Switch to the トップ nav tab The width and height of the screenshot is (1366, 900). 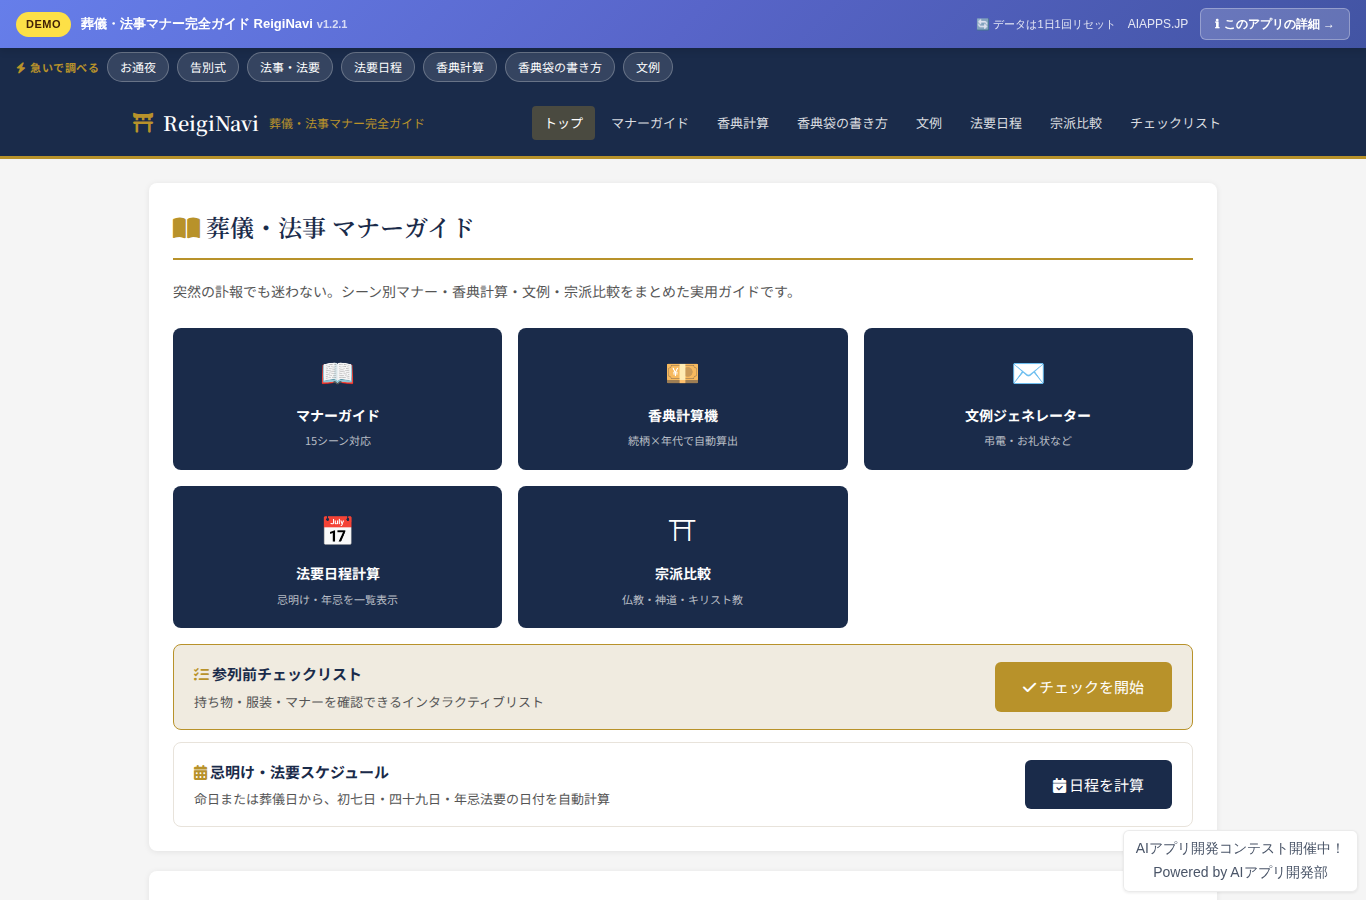(563, 123)
